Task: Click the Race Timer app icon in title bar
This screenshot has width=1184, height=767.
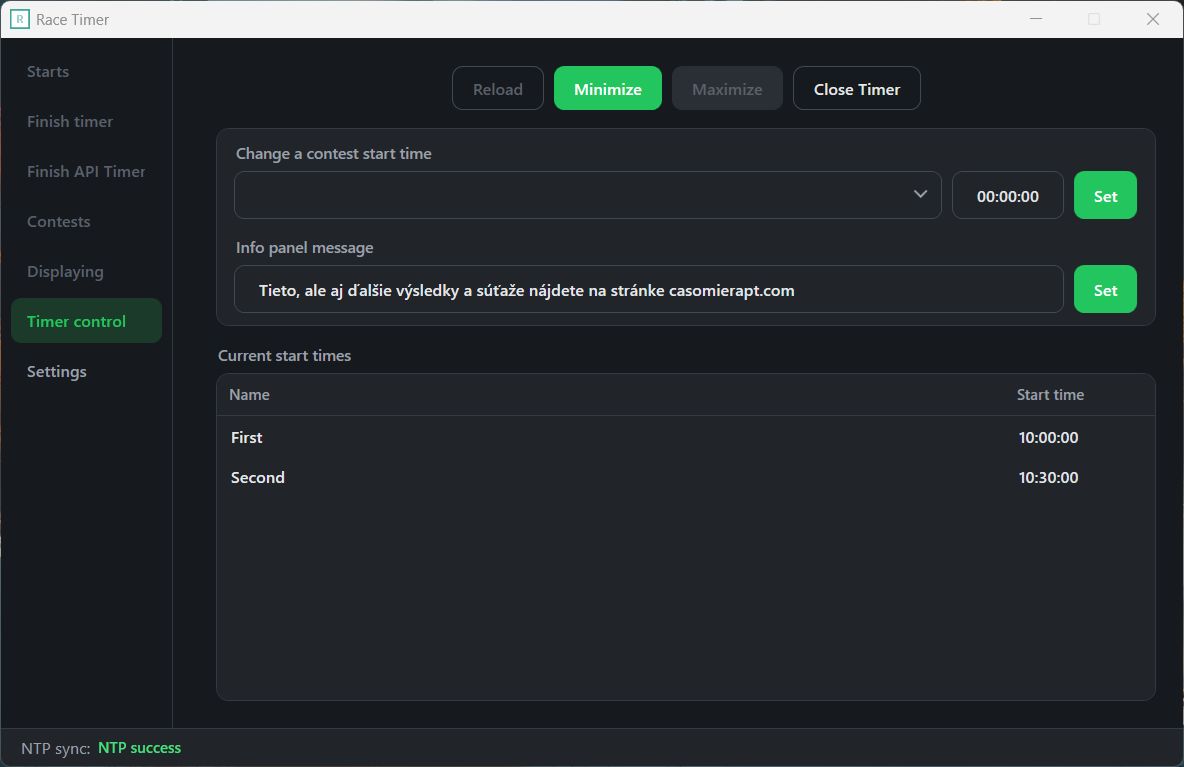Action: (20, 20)
